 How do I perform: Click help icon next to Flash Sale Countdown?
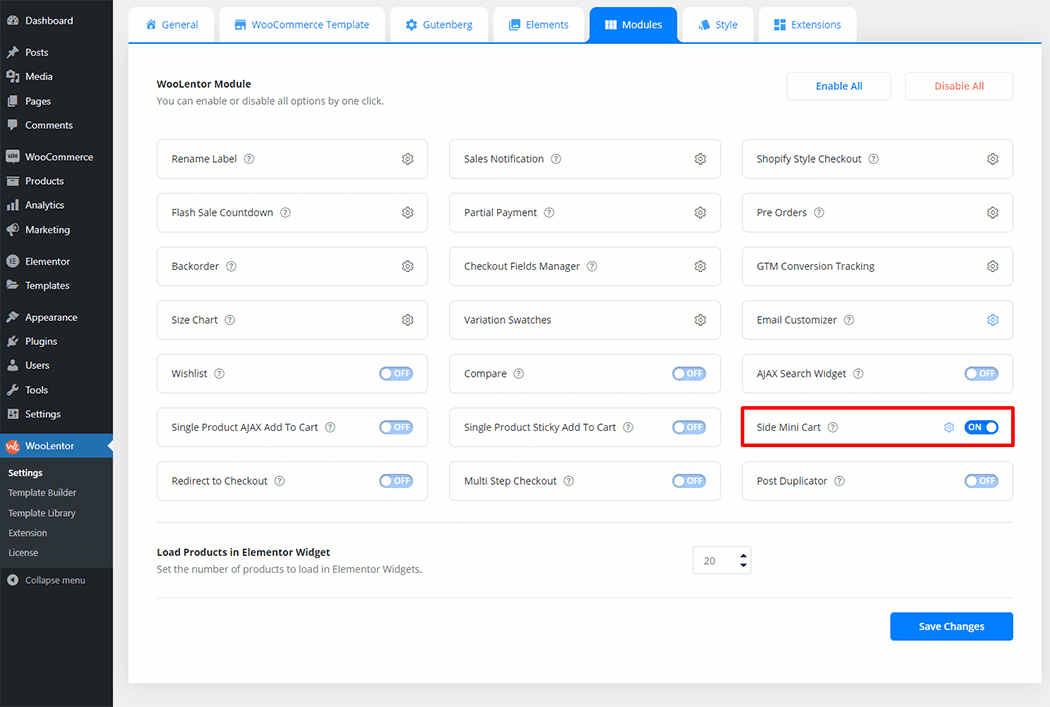[x=285, y=213]
